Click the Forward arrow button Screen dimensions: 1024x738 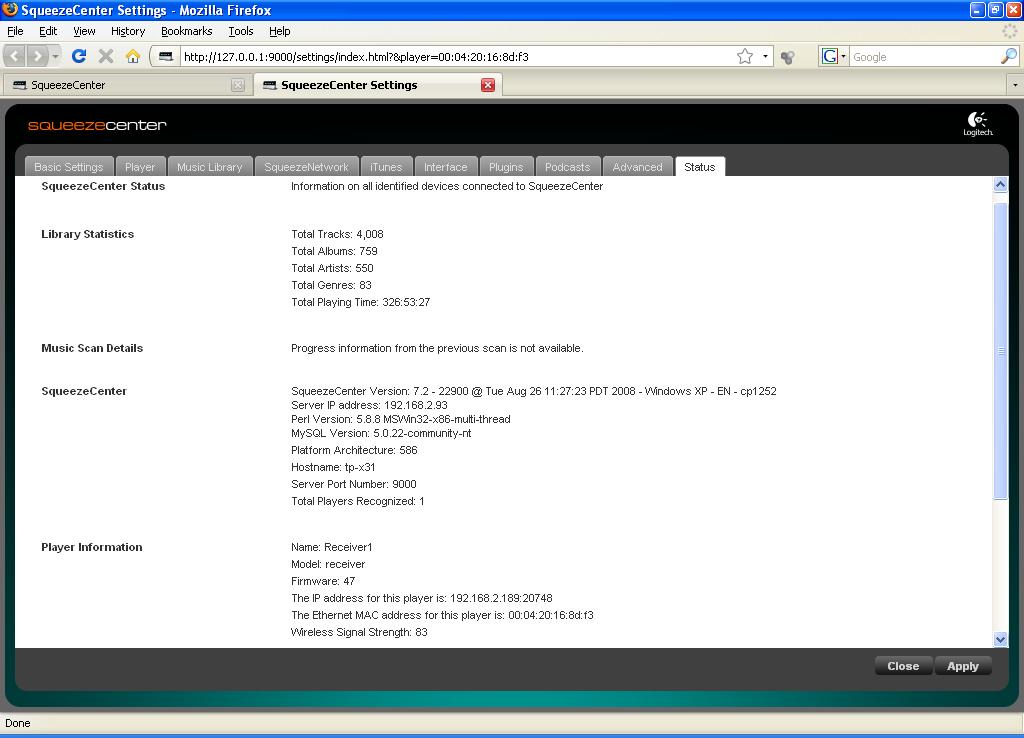(x=38, y=57)
